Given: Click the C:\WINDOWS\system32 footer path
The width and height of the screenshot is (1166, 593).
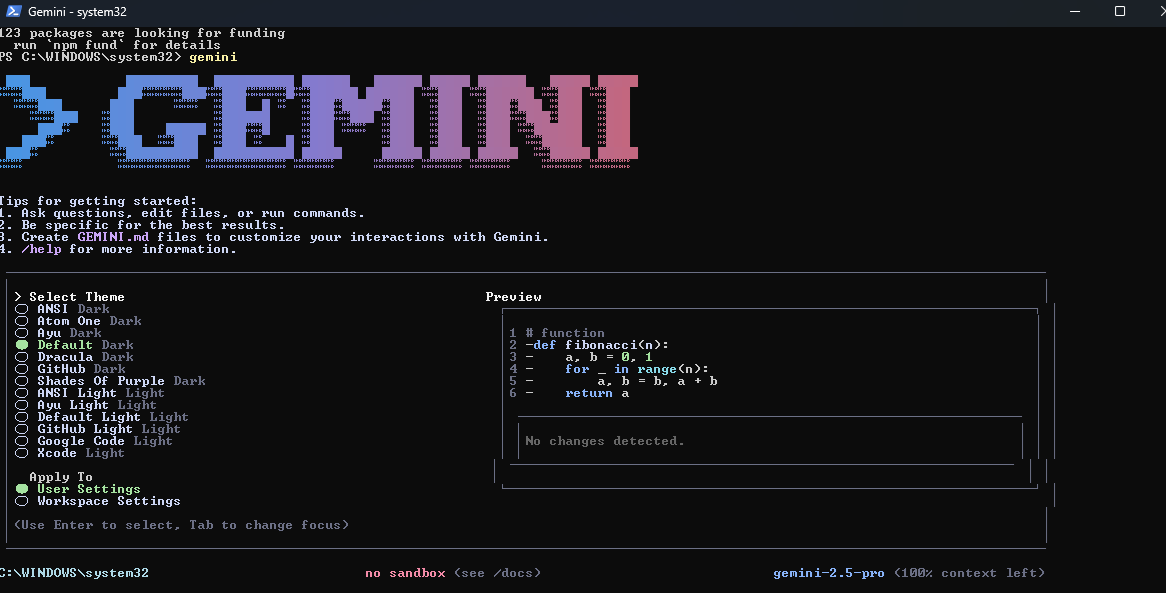Looking at the screenshot, I should pyautogui.click(x=74, y=572).
